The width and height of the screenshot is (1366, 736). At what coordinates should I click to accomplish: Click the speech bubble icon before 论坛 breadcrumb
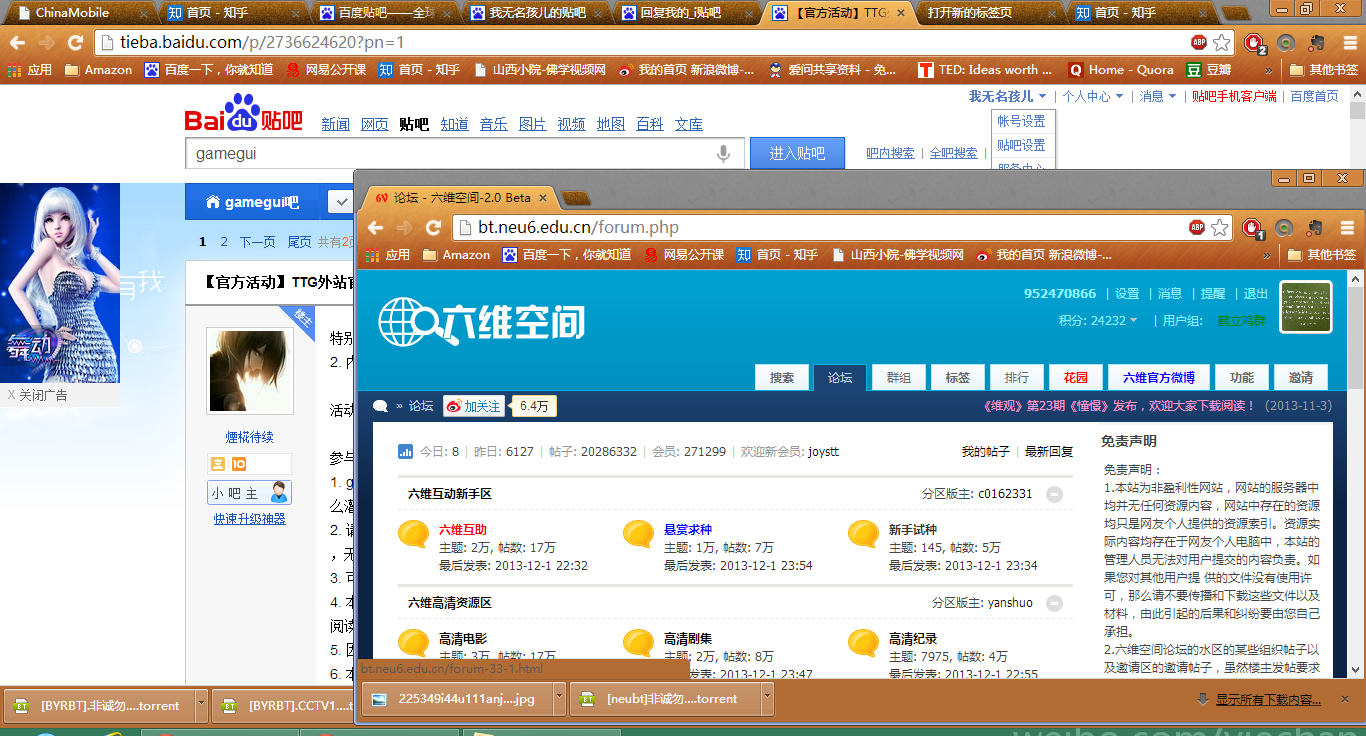coord(380,406)
